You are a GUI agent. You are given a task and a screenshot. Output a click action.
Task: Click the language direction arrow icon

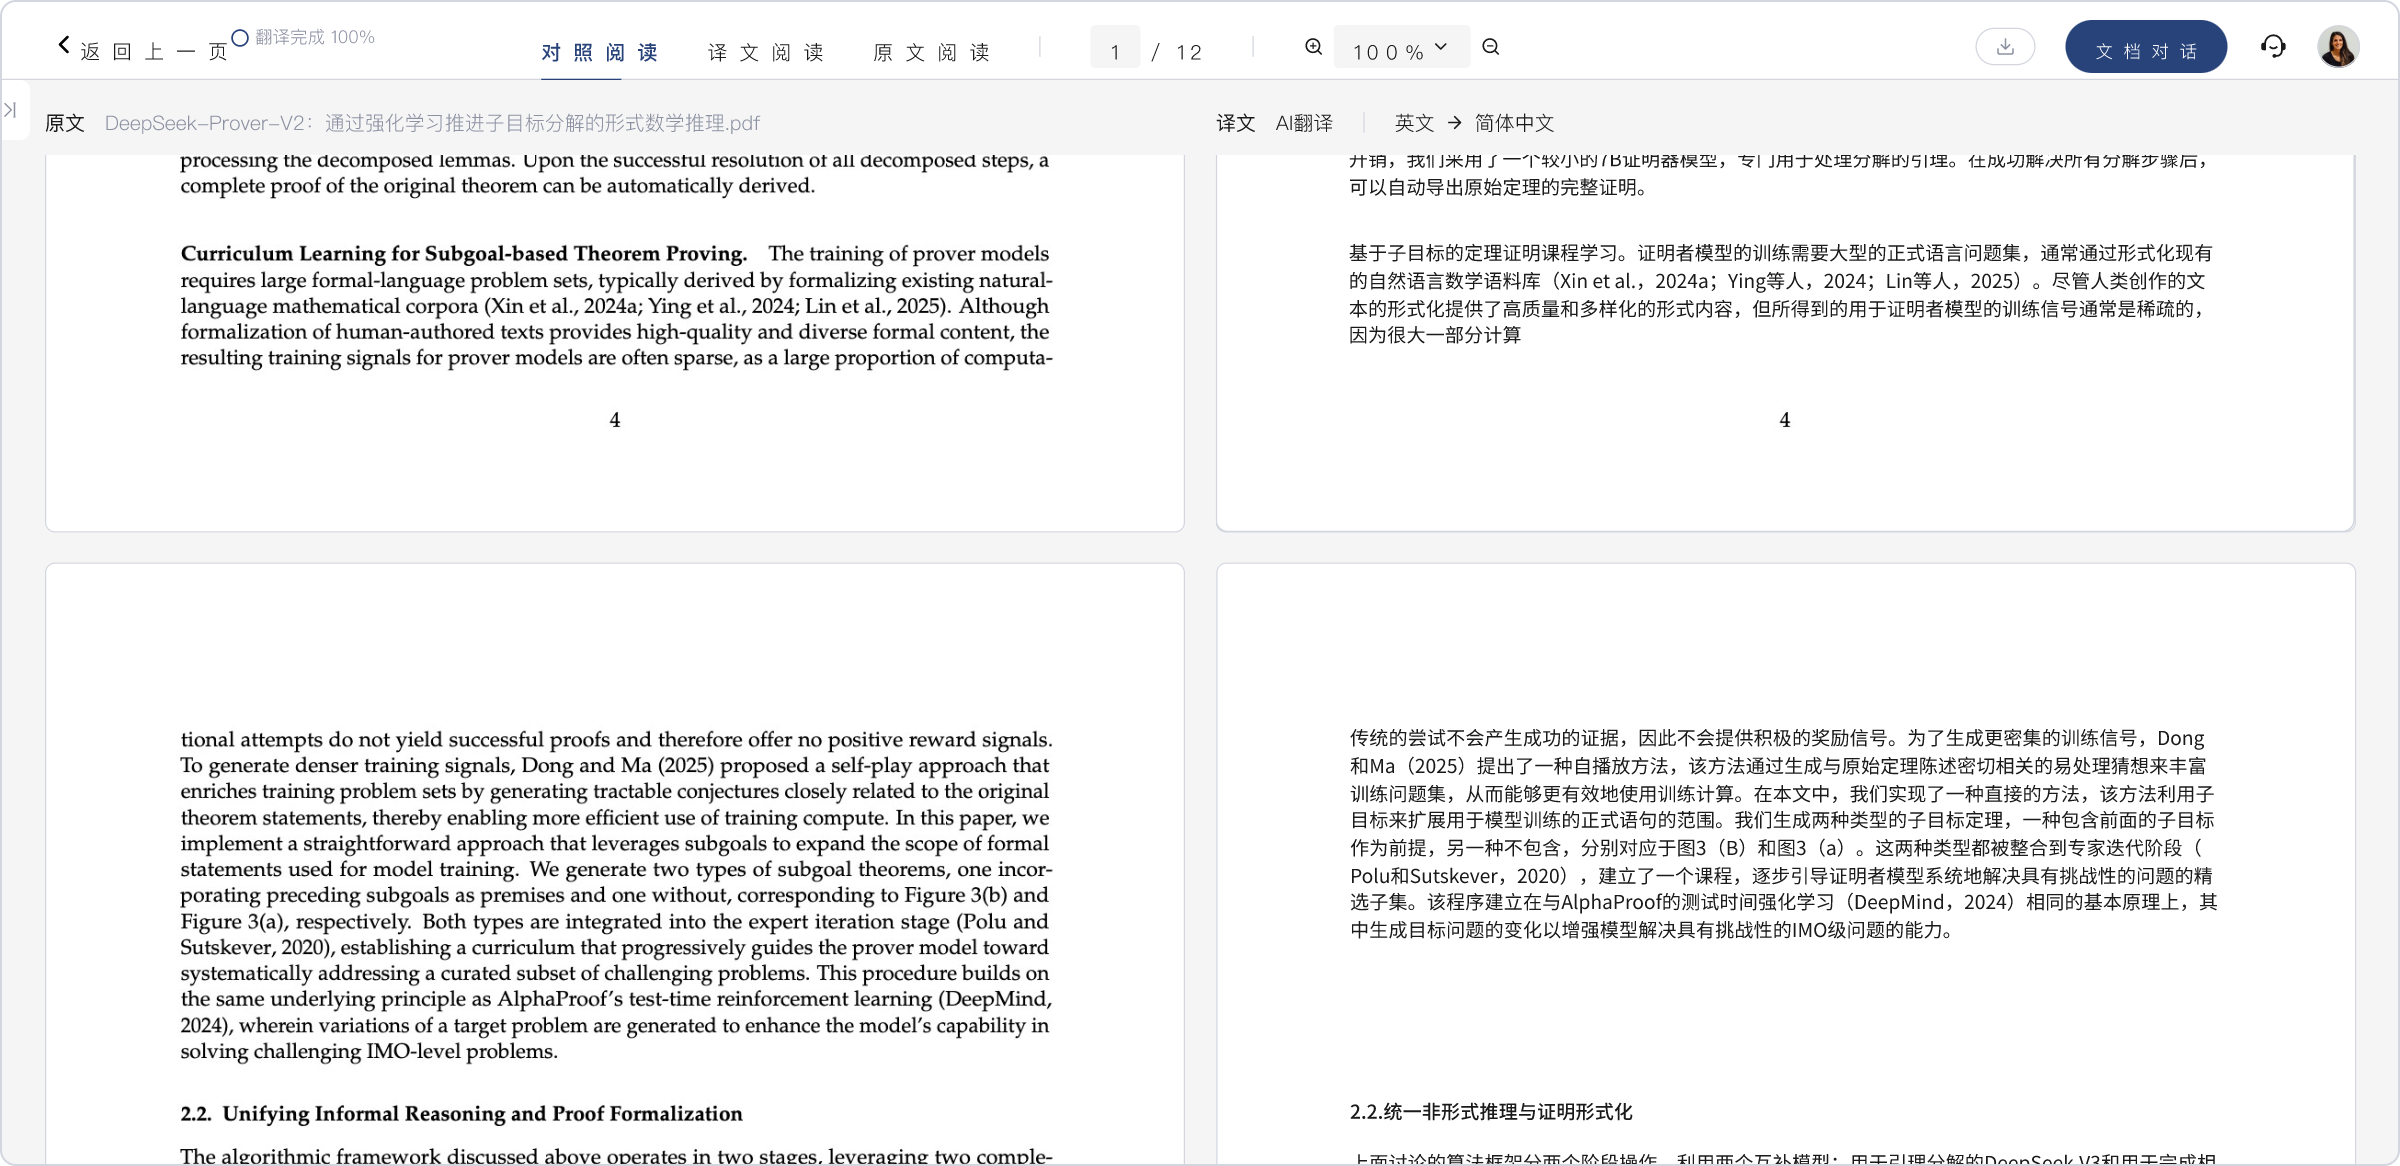coord(1454,122)
